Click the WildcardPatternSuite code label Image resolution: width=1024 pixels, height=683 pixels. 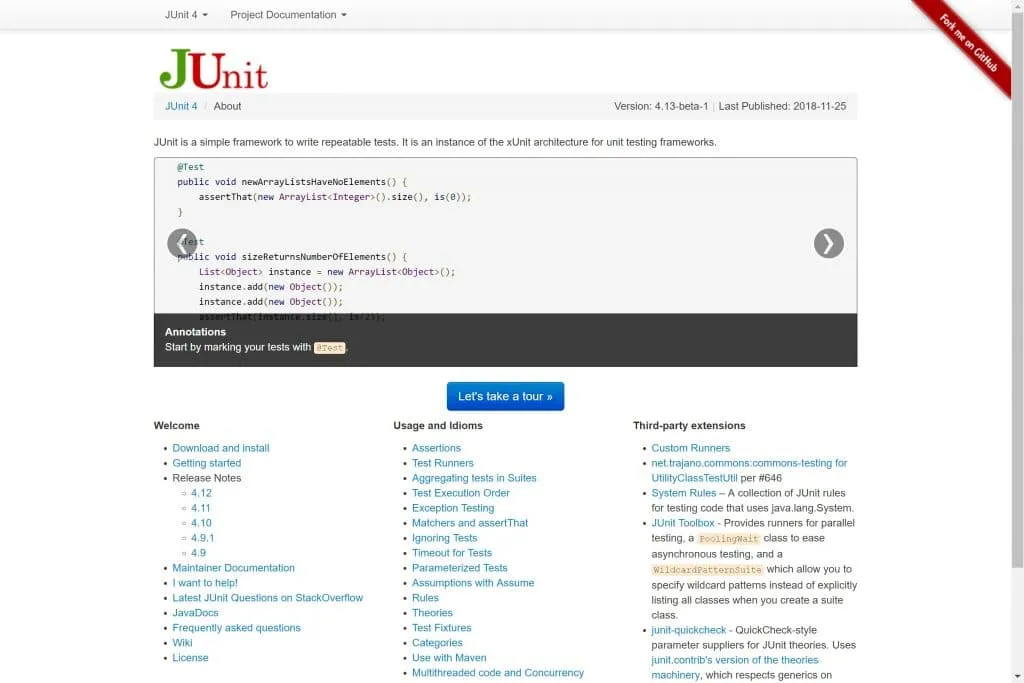click(707, 570)
